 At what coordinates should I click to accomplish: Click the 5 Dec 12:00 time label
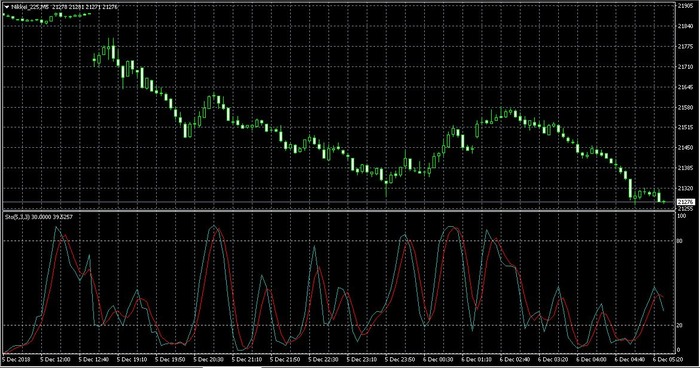(x=55, y=359)
